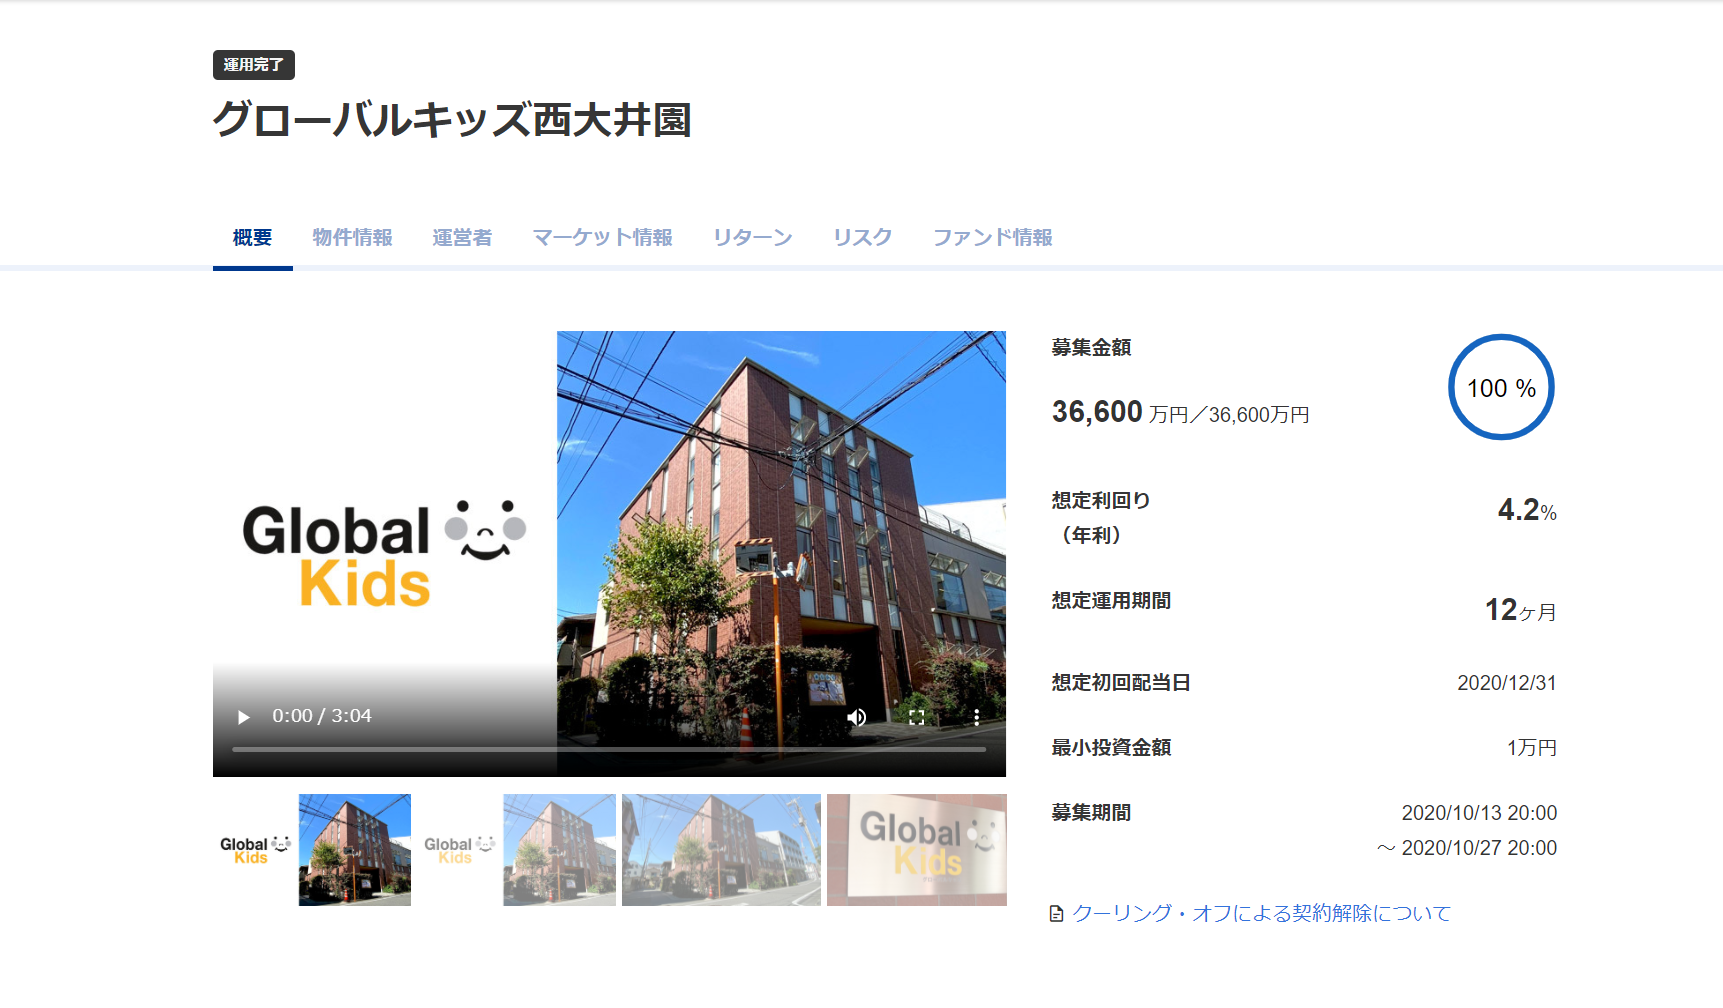Open the 物件情報 tab
The height and width of the screenshot is (1008, 1723).
tap(352, 238)
